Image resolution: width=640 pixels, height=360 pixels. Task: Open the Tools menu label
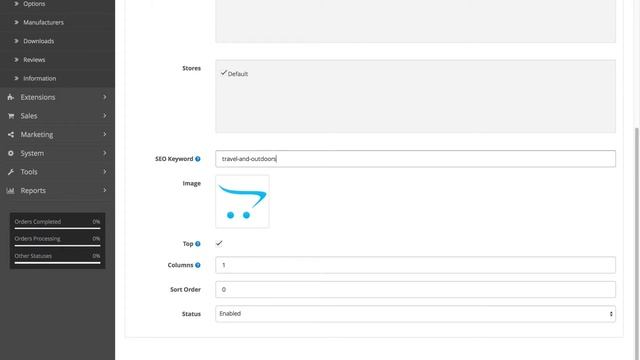[29, 172]
